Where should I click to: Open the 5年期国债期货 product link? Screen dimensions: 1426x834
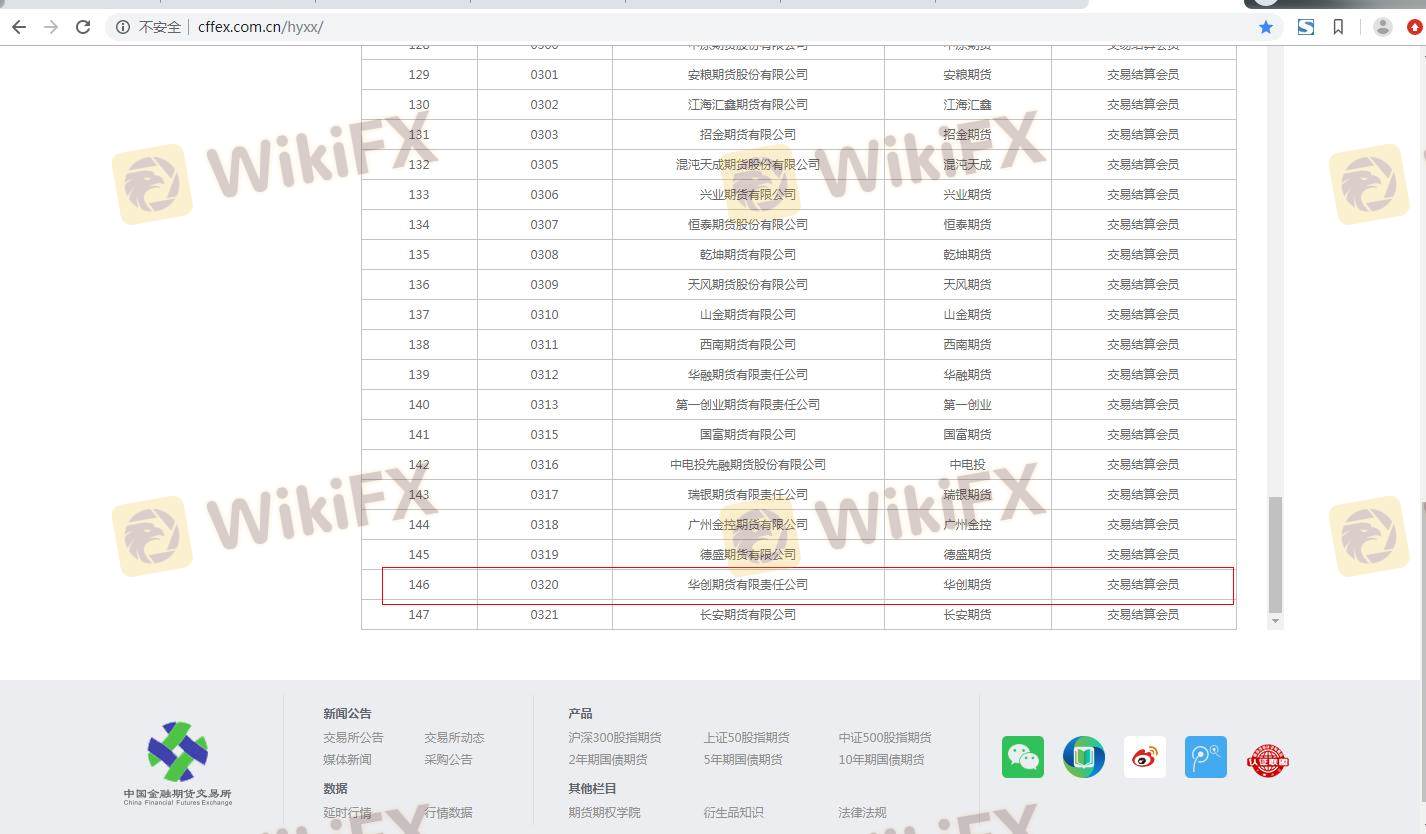[743, 759]
